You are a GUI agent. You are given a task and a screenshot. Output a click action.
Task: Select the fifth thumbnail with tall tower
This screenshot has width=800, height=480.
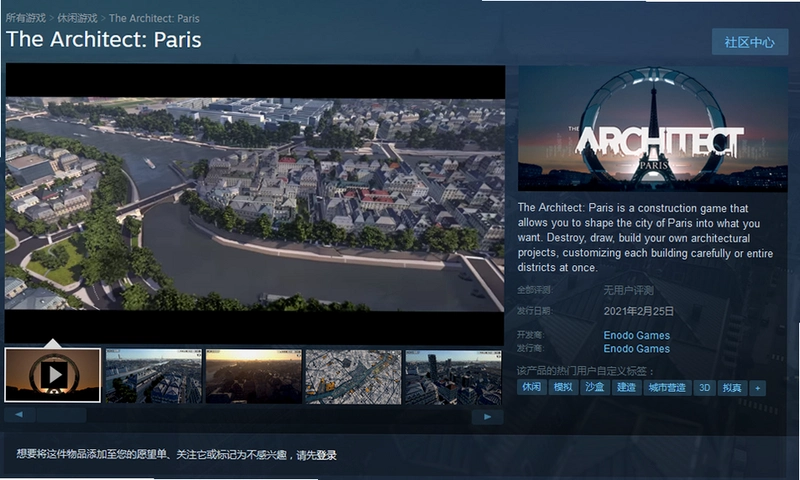453,376
